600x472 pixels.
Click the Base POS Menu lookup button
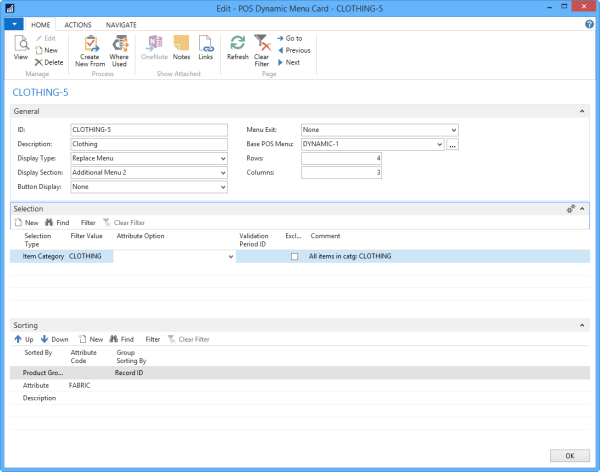coord(452,144)
